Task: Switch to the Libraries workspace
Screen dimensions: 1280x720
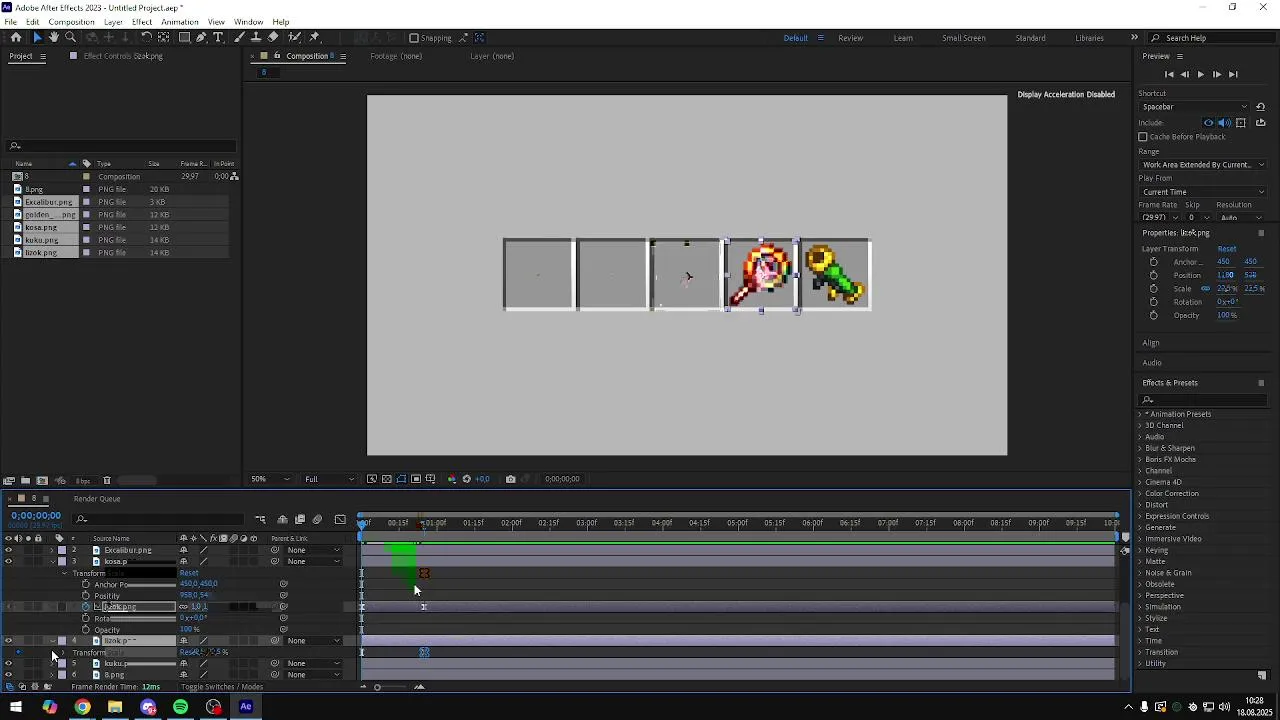Action: click(1089, 38)
